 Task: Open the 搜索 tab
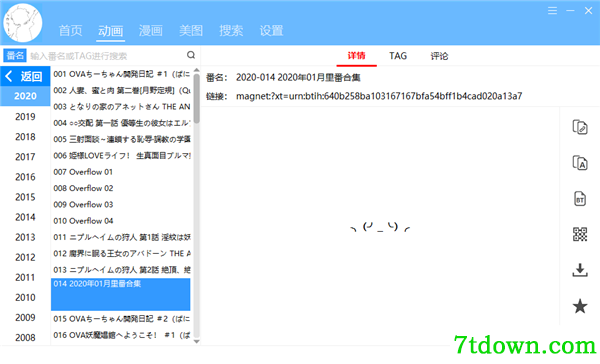tap(231, 31)
